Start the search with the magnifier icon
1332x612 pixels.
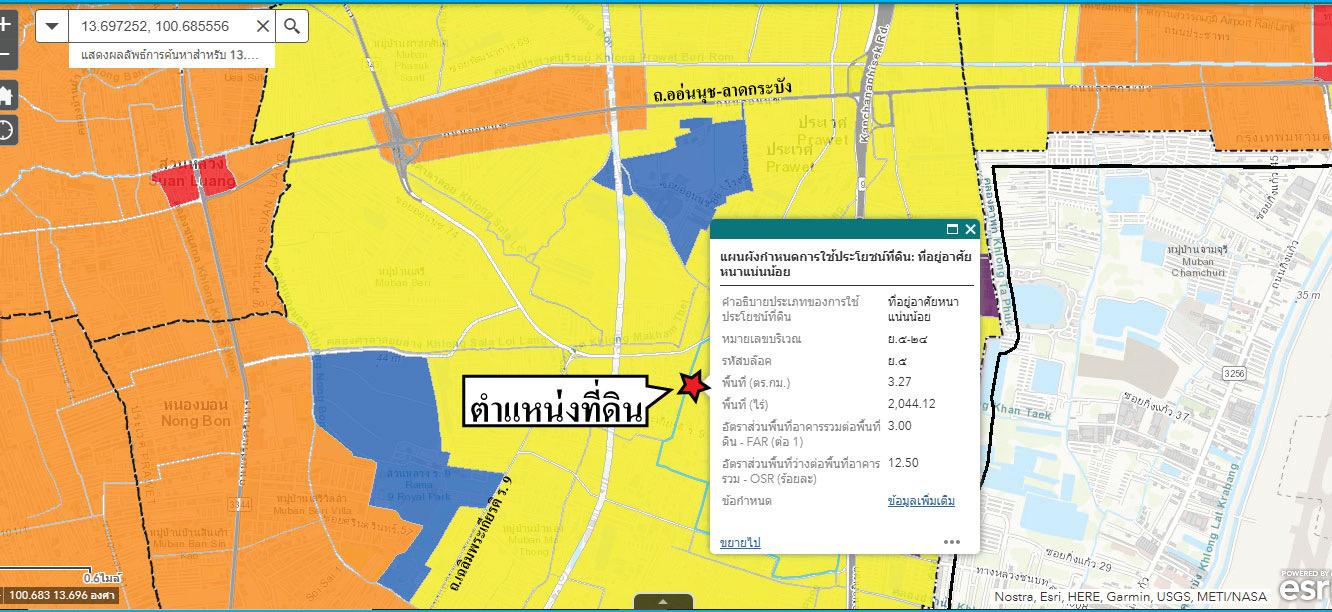point(293,27)
